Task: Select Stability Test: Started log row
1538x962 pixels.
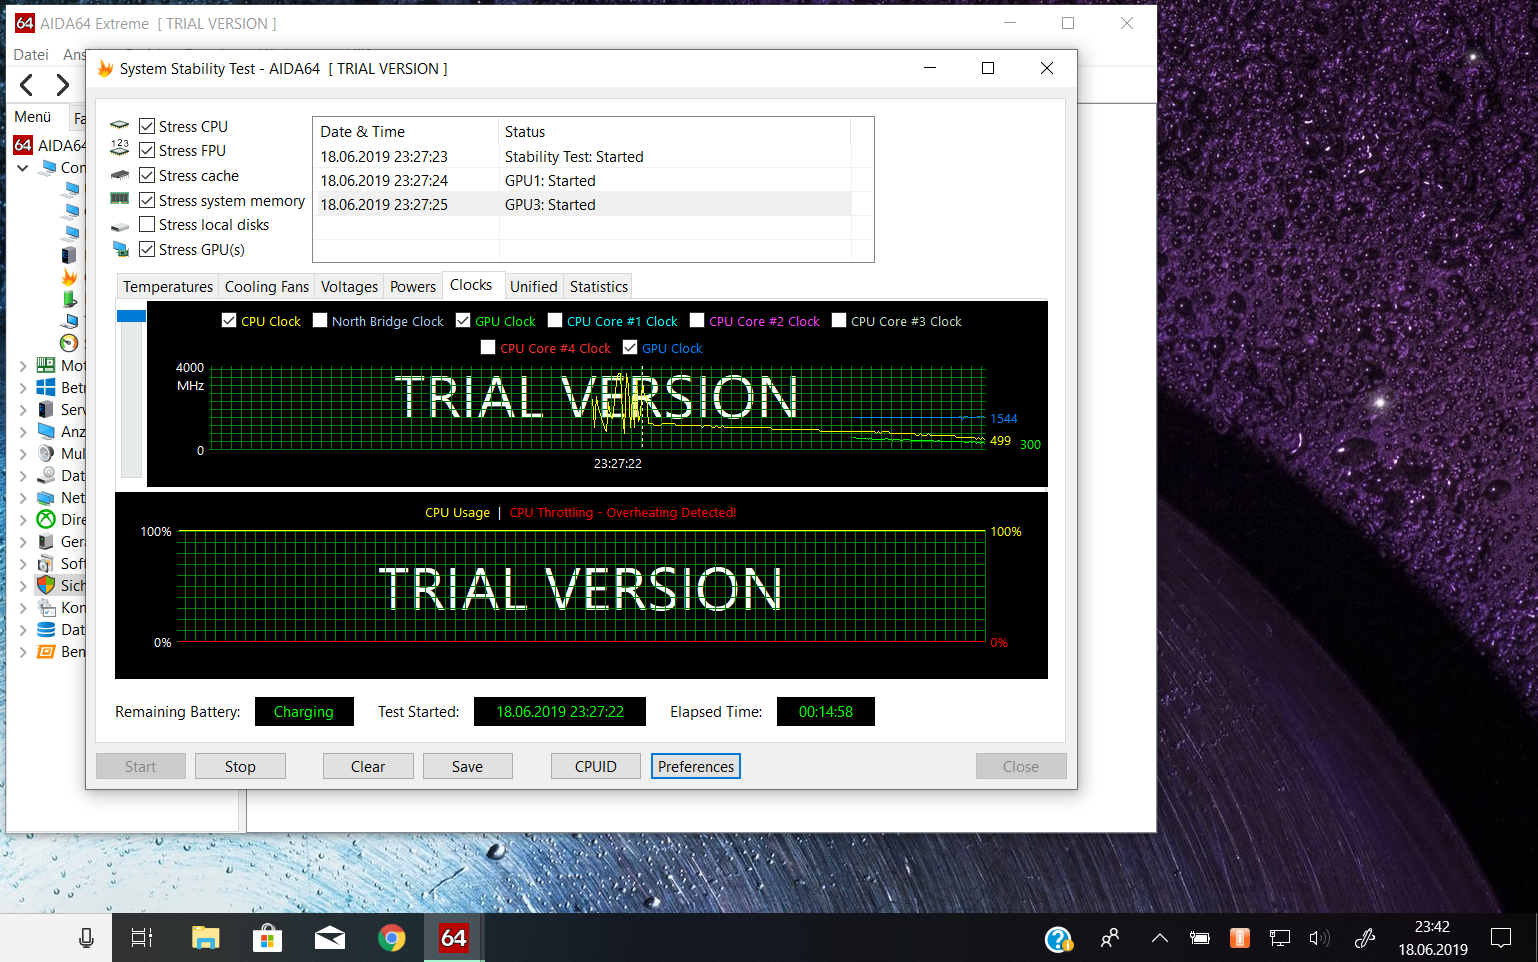Action: [x=584, y=156]
